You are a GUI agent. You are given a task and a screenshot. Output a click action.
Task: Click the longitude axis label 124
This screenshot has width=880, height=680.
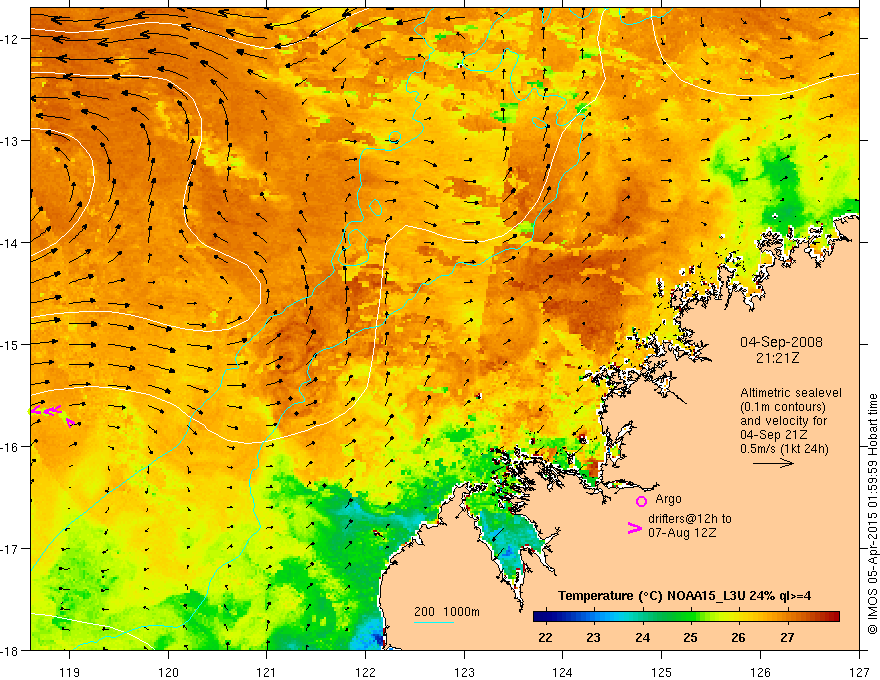point(563,672)
